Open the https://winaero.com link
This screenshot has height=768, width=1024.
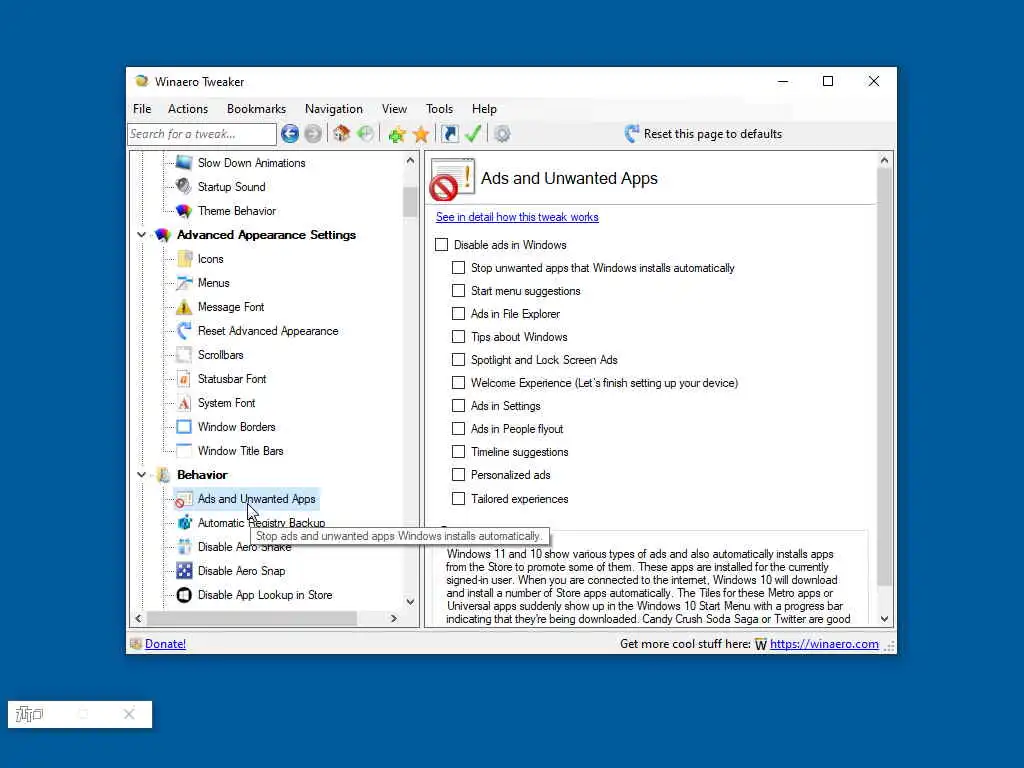[824, 644]
